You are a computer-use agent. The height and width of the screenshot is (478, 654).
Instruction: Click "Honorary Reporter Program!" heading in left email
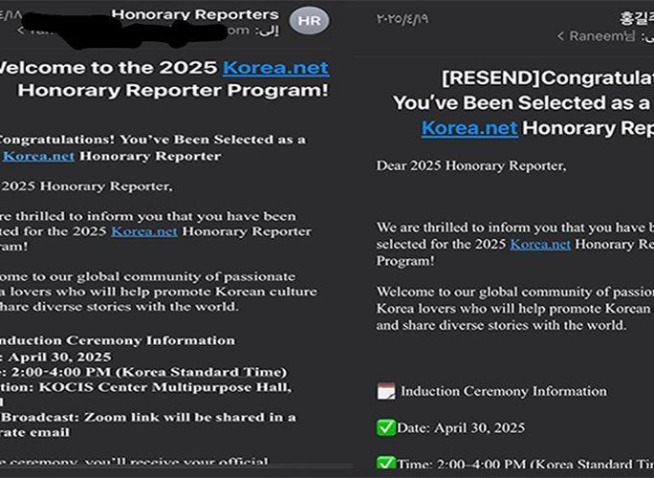pos(173,90)
